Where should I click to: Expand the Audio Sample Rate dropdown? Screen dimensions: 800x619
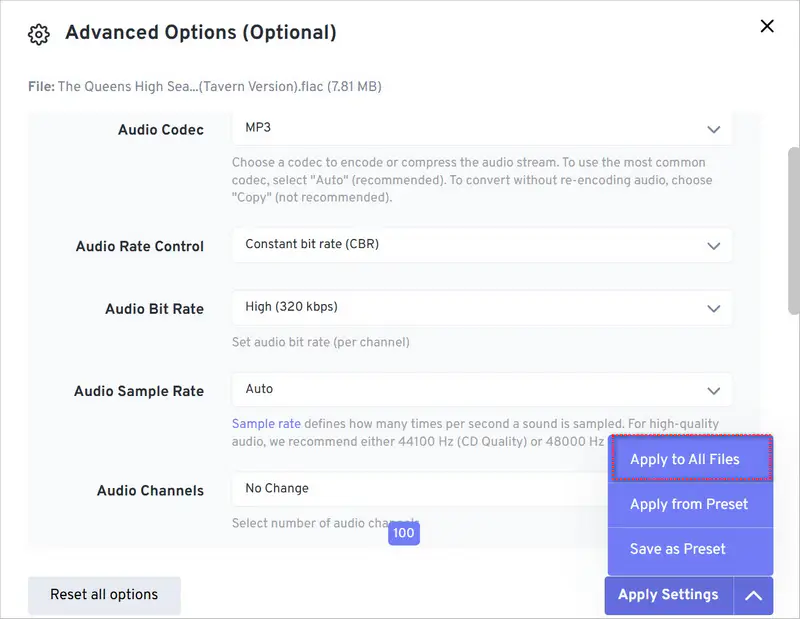click(x=480, y=390)
